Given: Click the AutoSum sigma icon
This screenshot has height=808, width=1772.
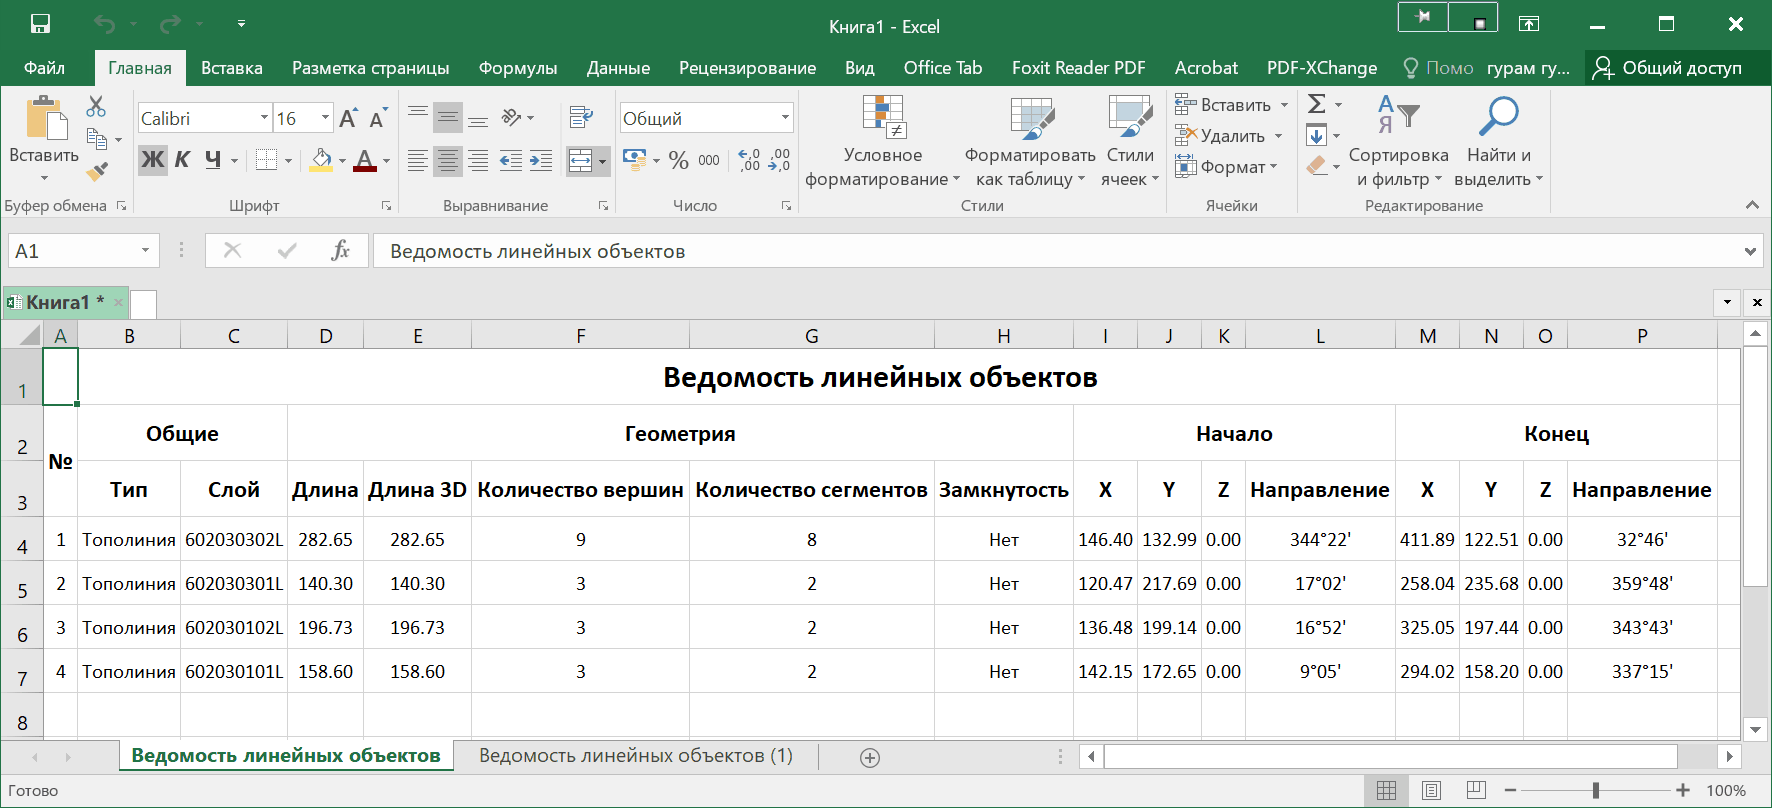Looking at the screenshot, I should tap(1317, 104).
